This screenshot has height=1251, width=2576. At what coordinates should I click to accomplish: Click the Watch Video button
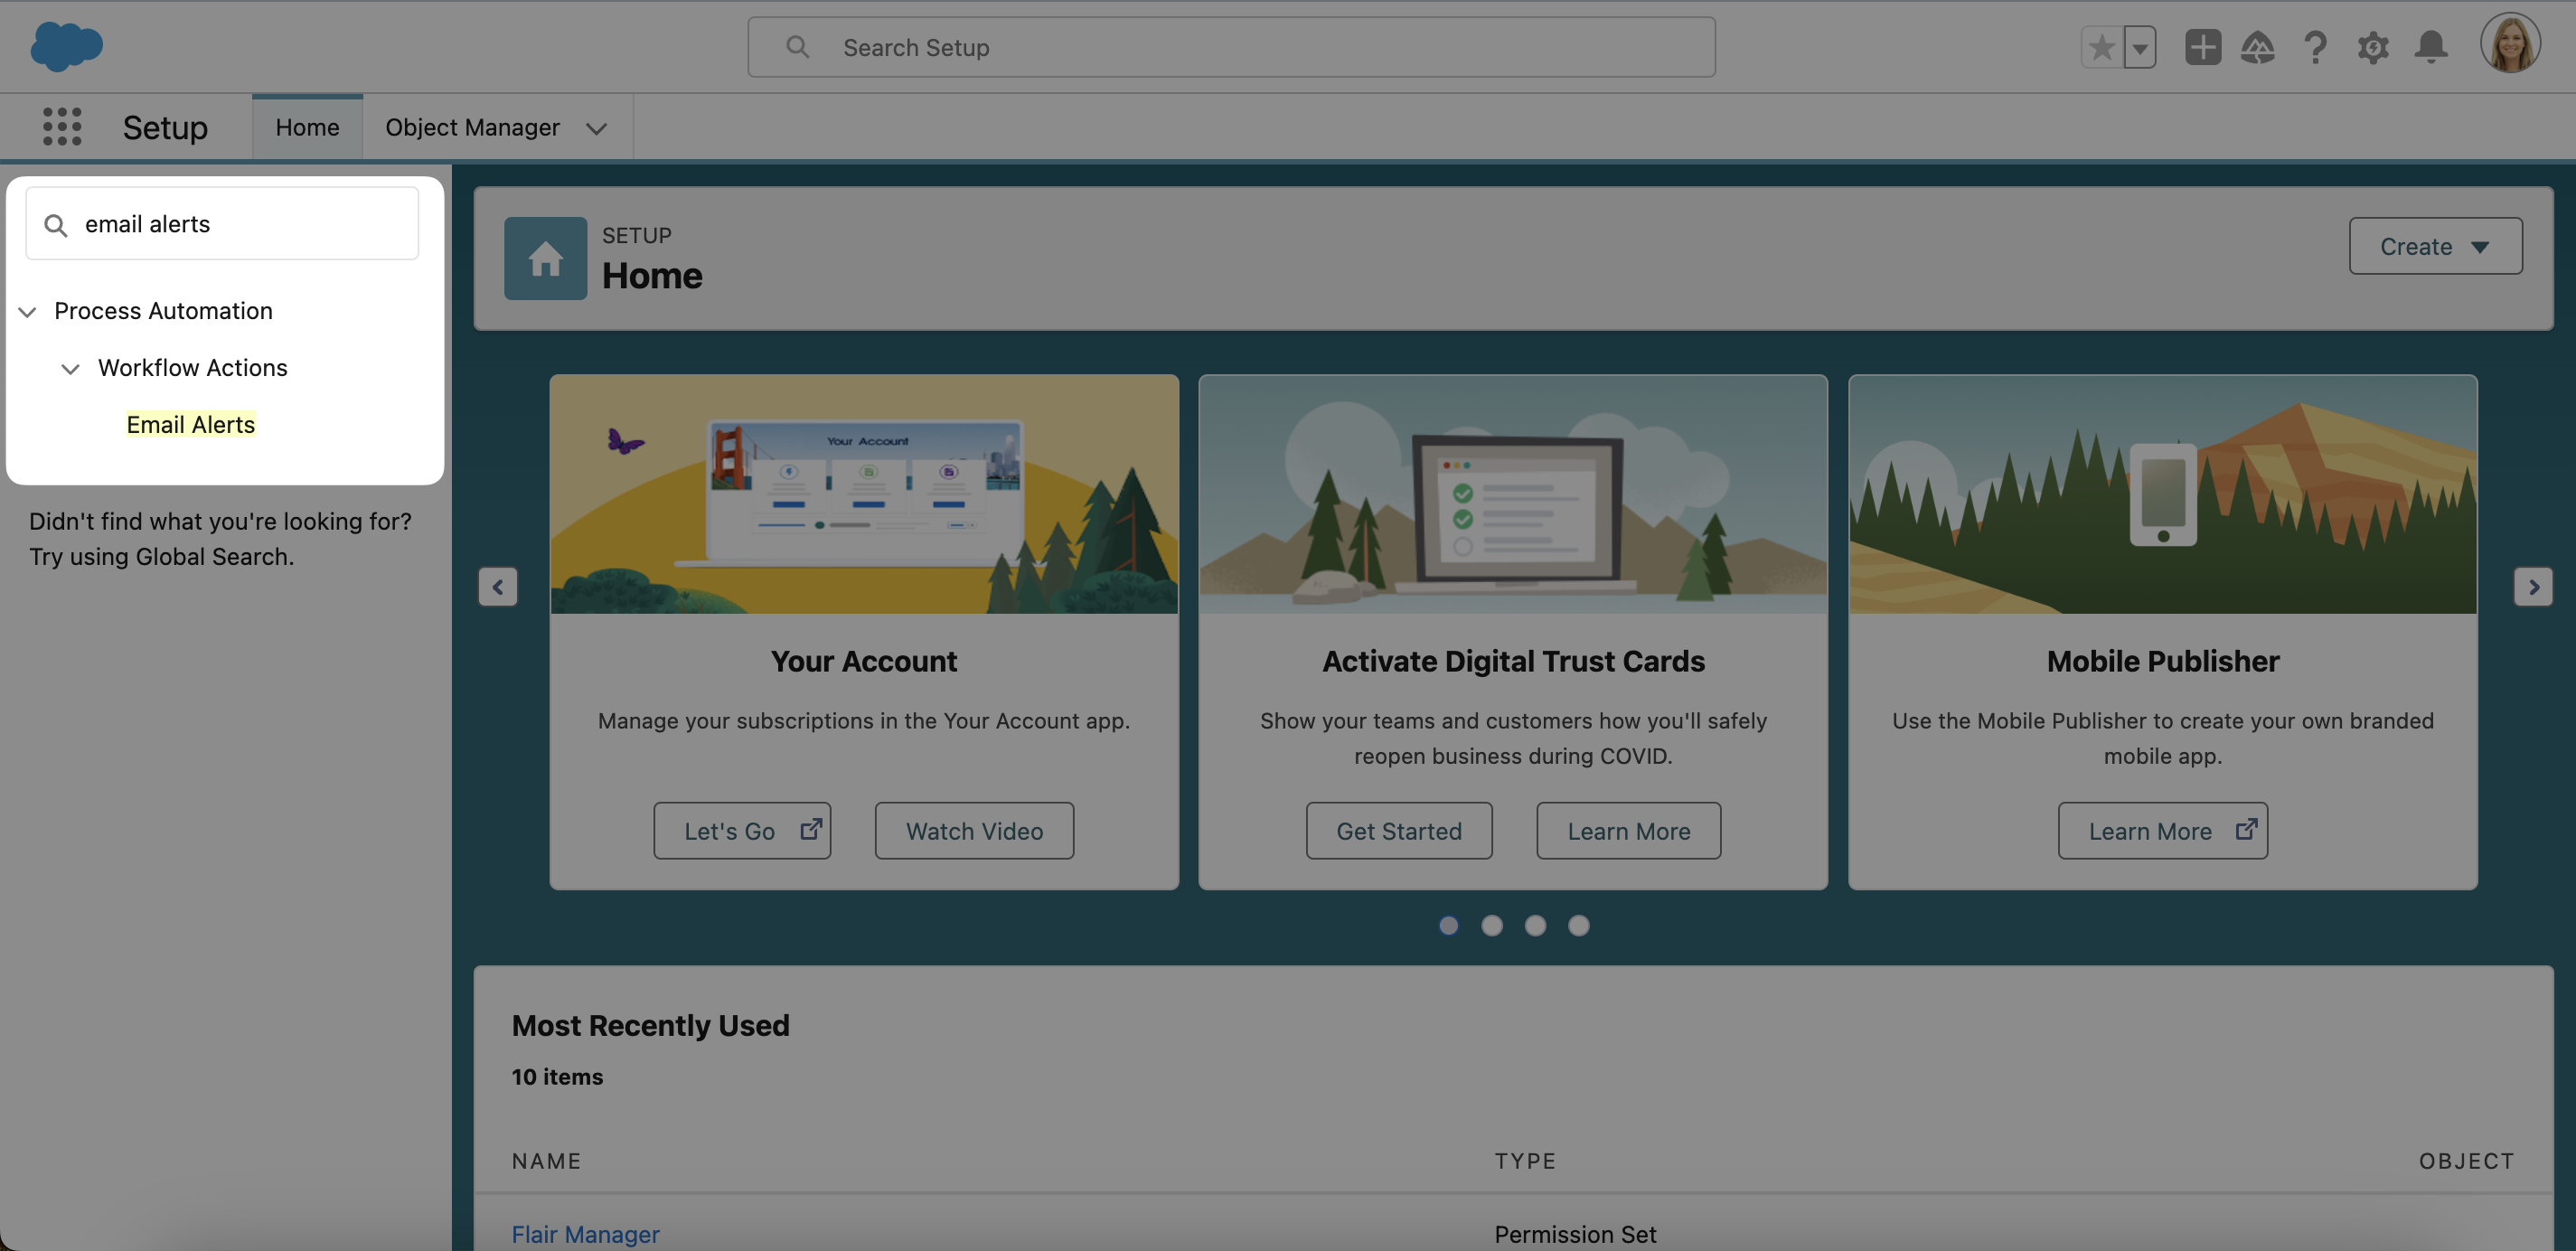click(x=974, y=831)
